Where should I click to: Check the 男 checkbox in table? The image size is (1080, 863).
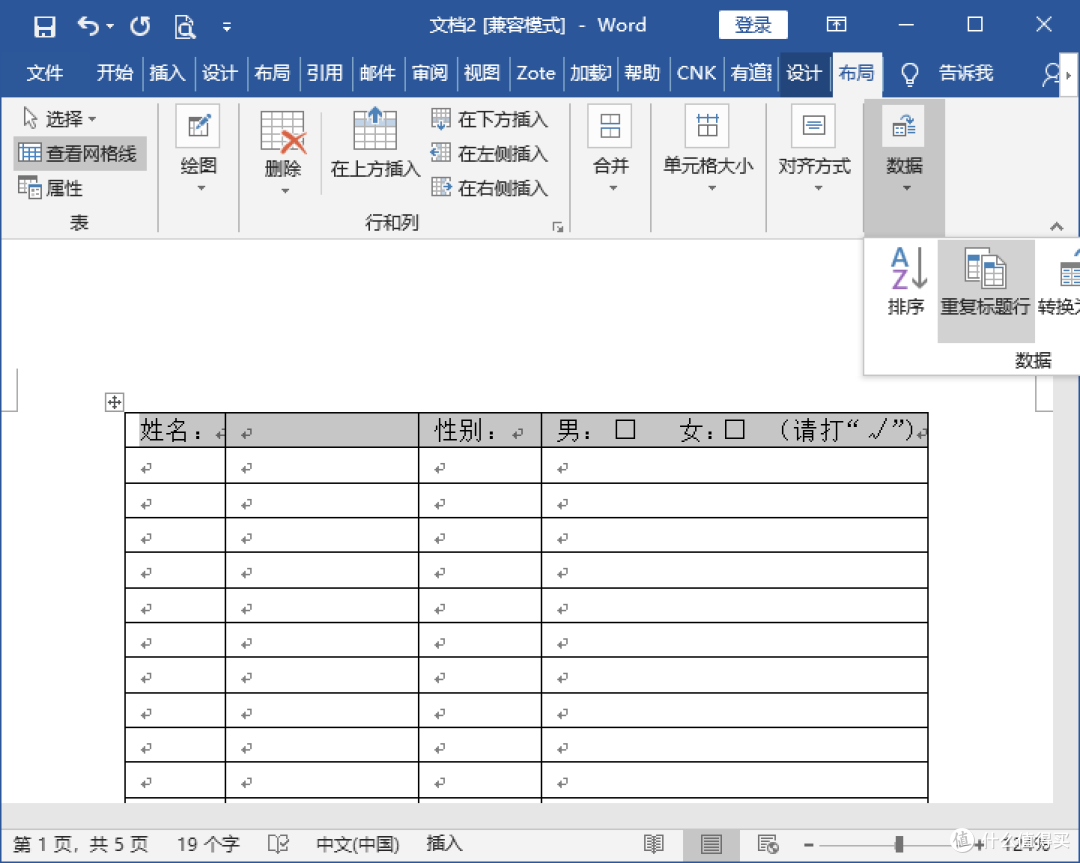(x=625, y=430)
